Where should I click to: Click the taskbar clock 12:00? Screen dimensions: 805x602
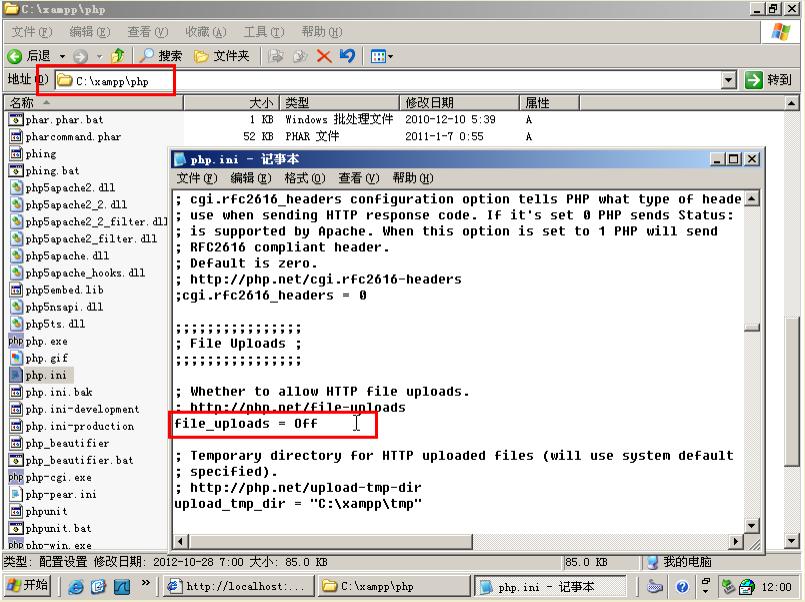click(x=776, y=587)
